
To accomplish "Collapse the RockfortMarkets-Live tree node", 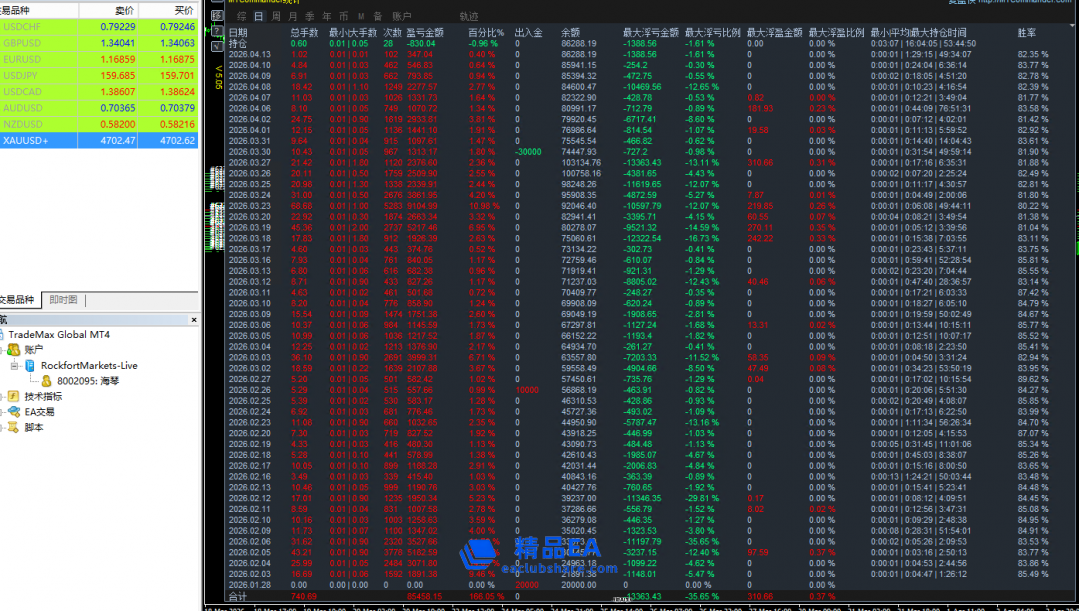I will [15, 366].
